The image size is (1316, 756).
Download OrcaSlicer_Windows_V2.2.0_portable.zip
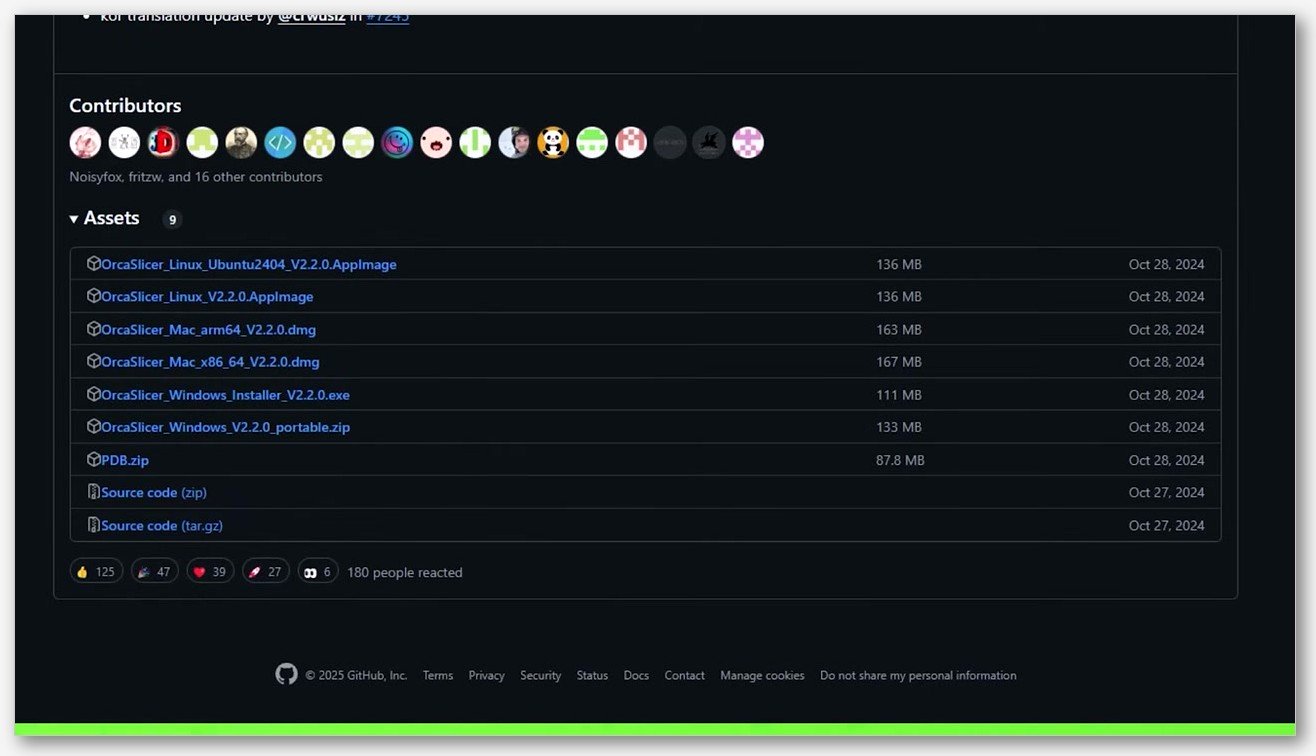(225, 427)
